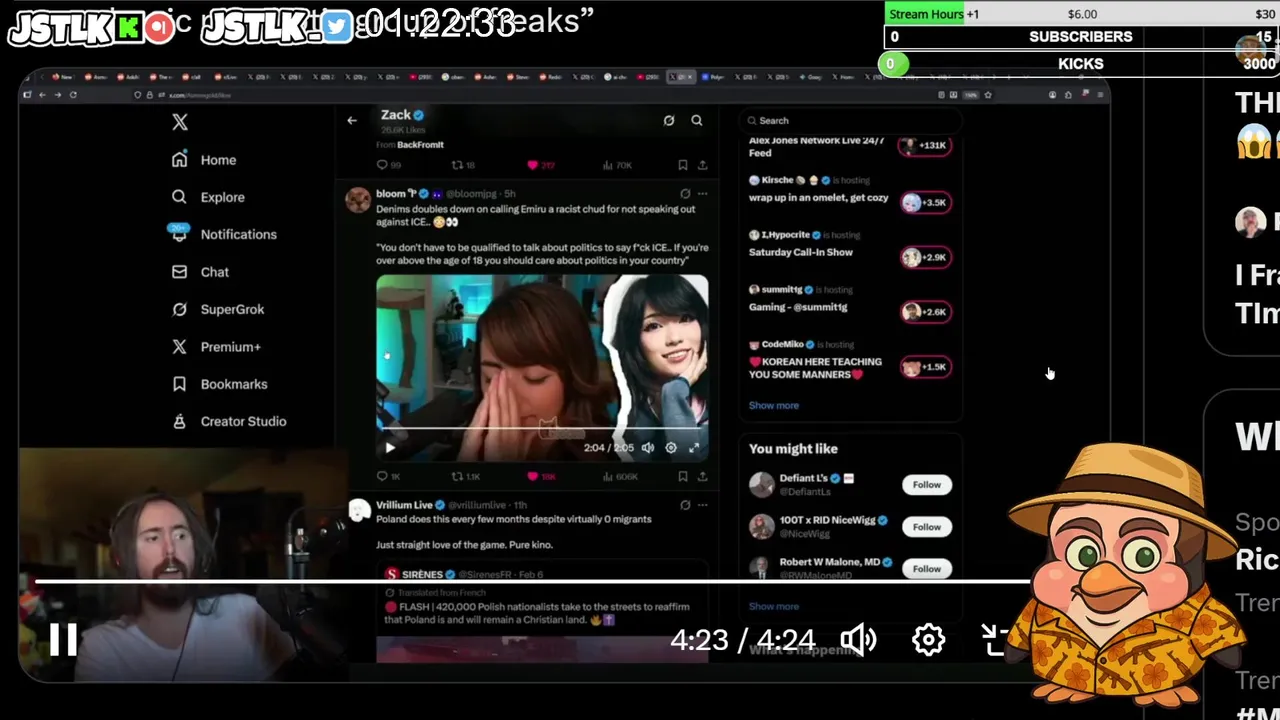Share the post with 70K views
Viewport: 1280px width, 720px height.
click(703, 165)
